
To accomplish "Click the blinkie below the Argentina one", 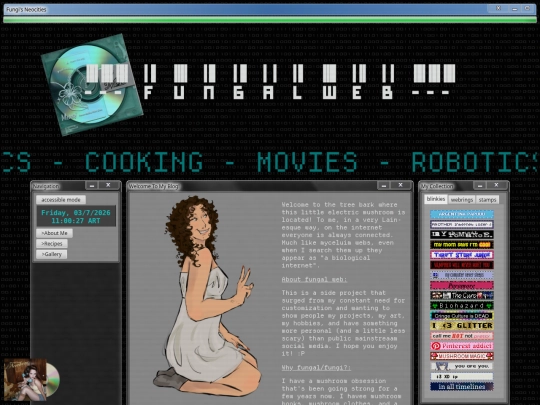I will [462, 225].
